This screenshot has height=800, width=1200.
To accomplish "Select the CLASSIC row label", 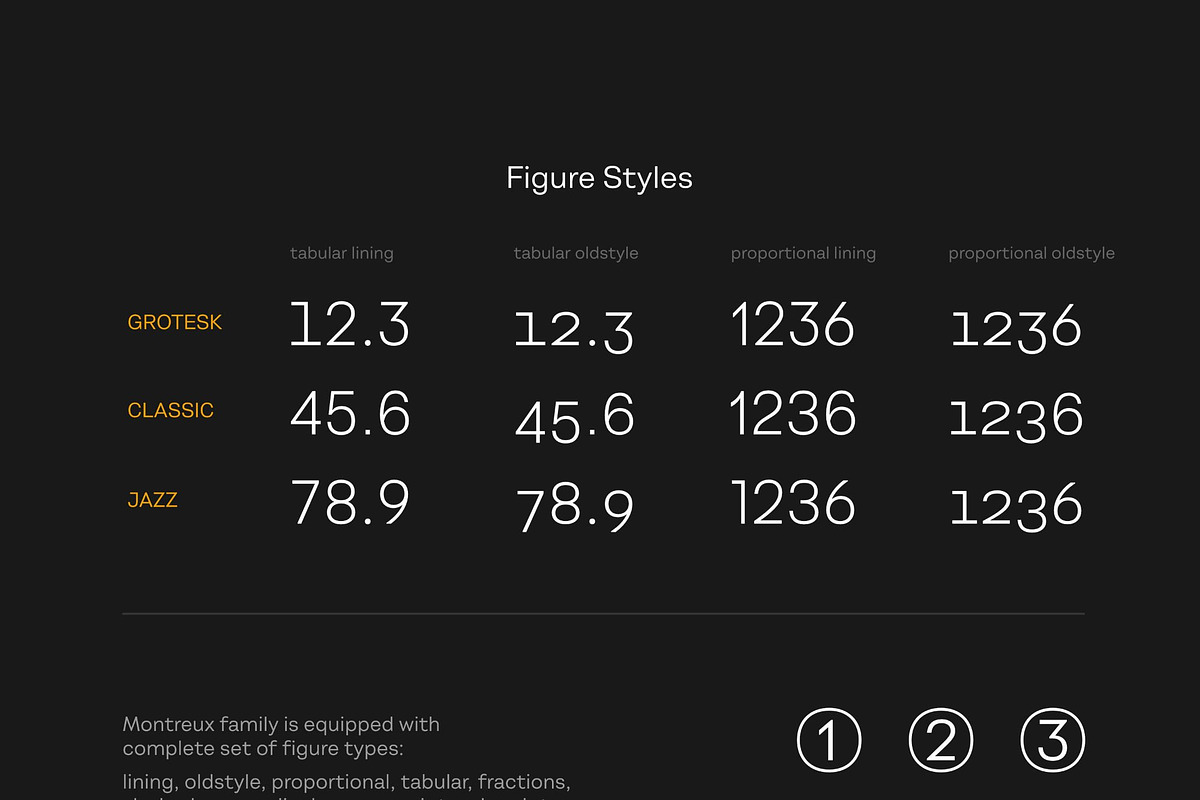I will click(171, 411).
